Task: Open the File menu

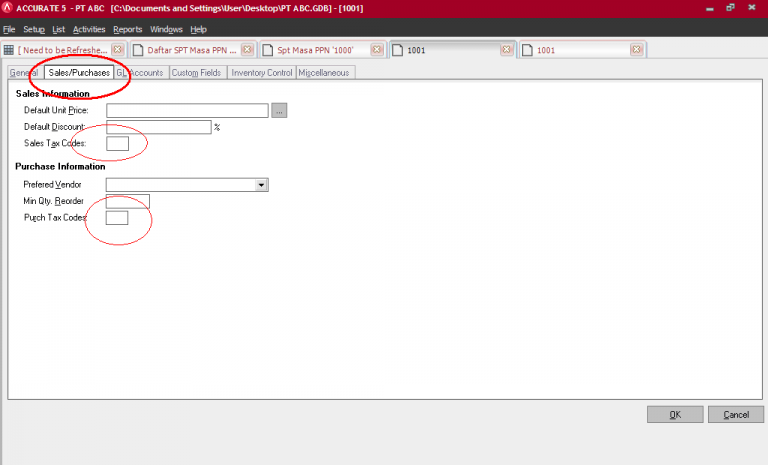Action: 9,29
